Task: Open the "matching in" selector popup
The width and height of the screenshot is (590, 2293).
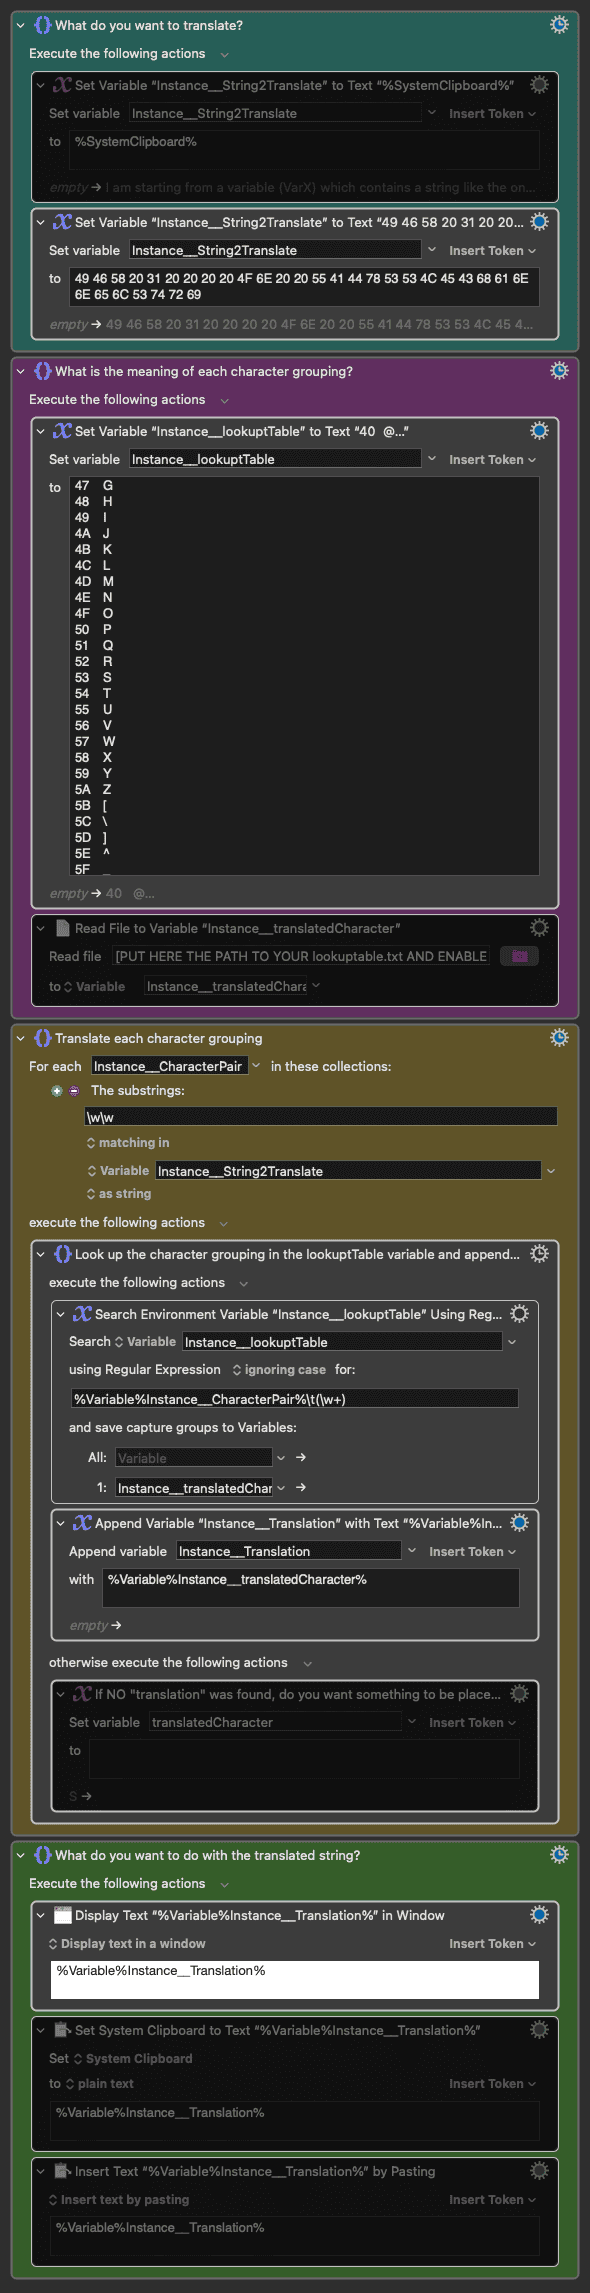Action: pyautogui.click(x=128, y=1143)
